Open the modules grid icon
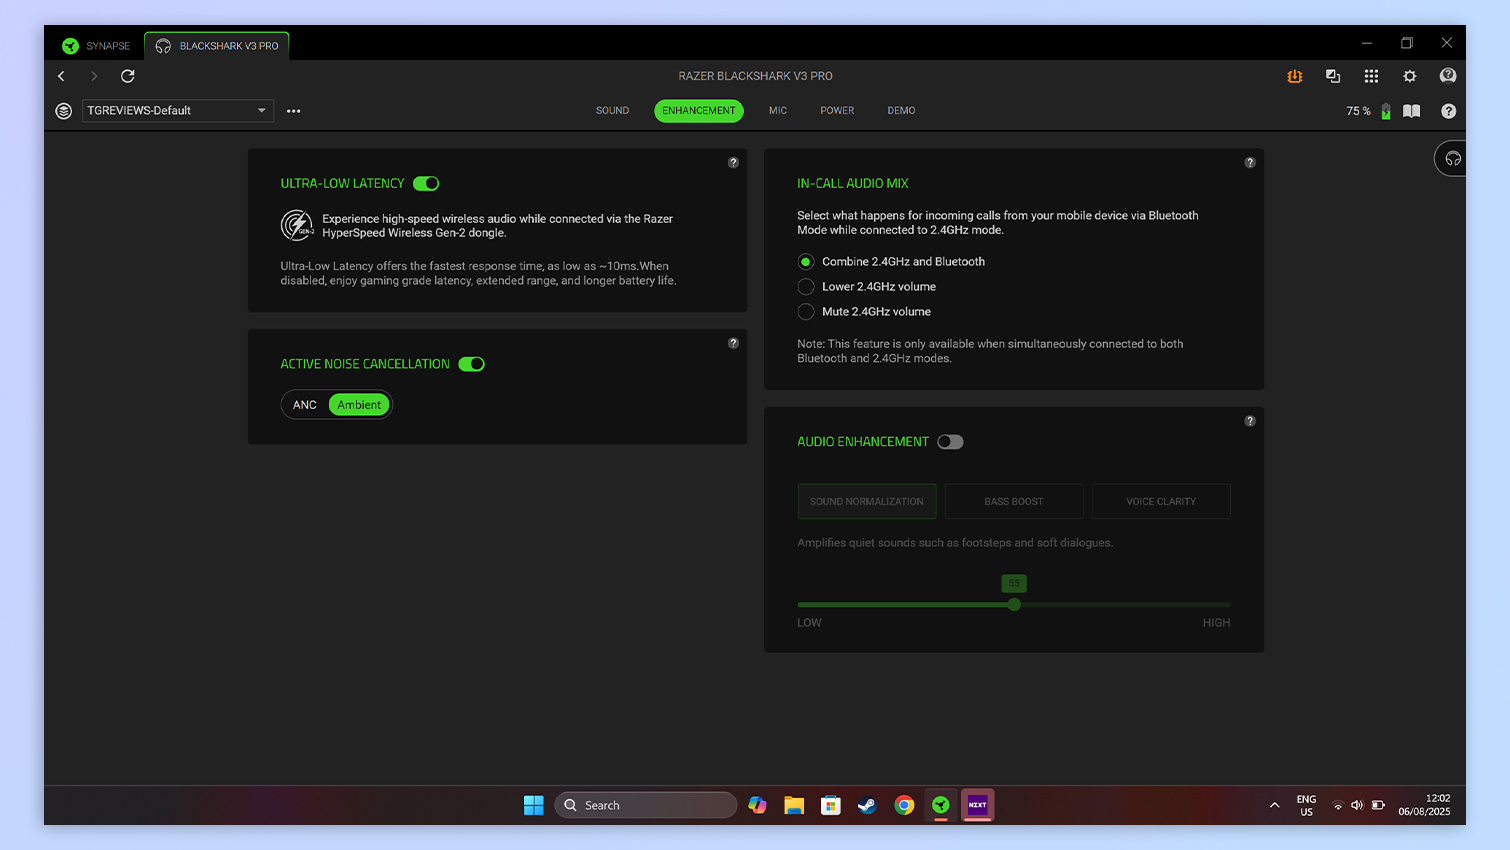Viewport: 1510px width, 850px height. [1371, 76]
